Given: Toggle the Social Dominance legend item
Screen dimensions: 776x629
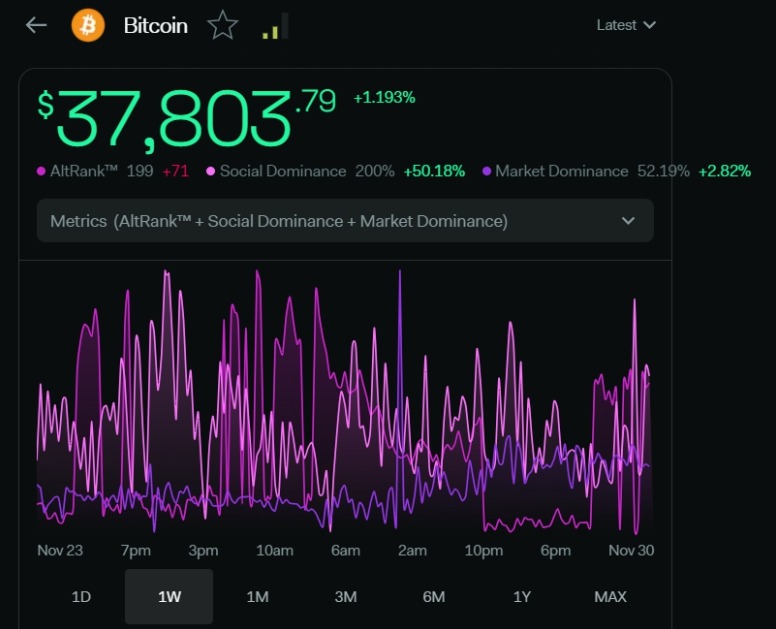Looking at the screenshot, I should click(x=282, y=171).
